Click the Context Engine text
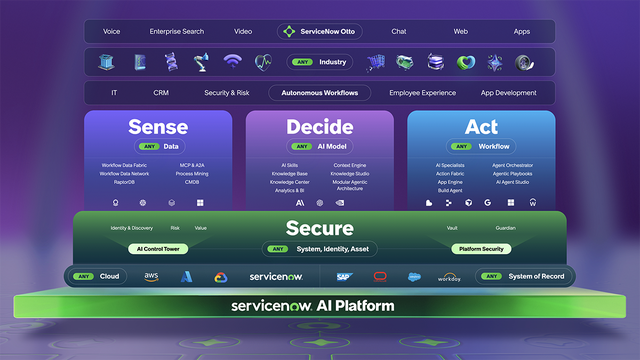Screen dimensions: 640x360 [350, 165]
